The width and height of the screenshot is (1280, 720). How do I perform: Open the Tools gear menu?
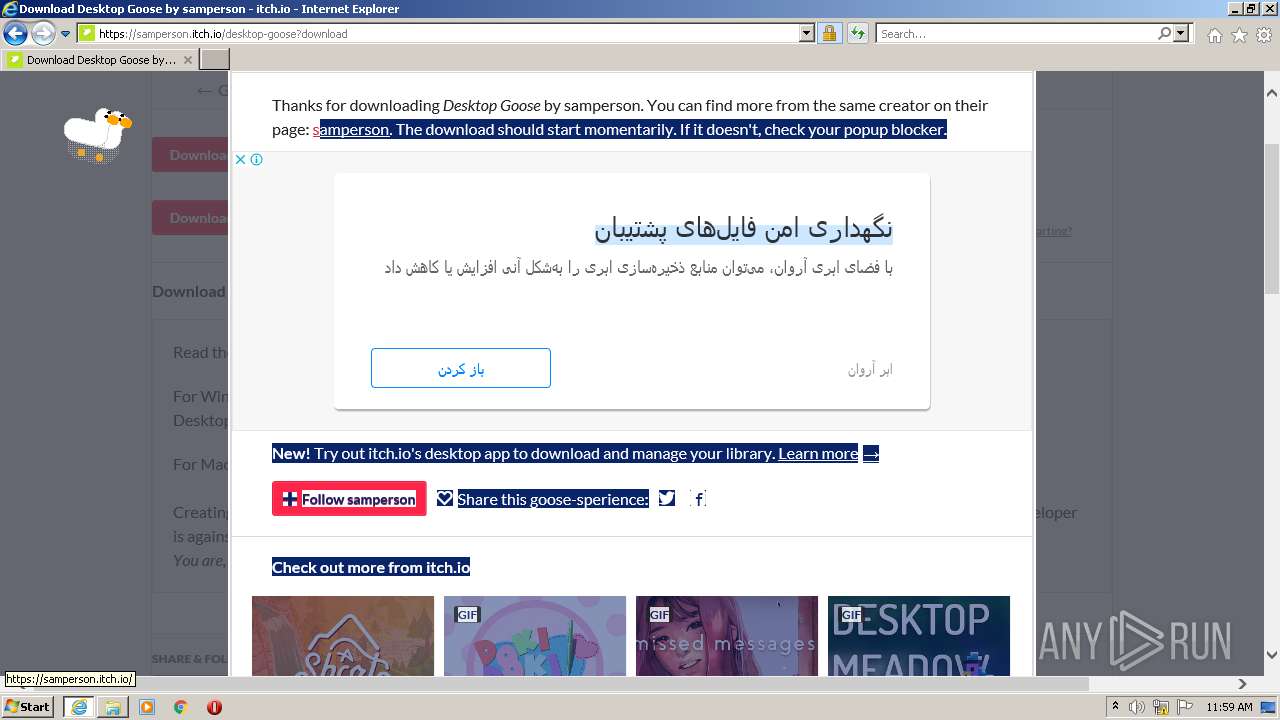pos(1264,35)
